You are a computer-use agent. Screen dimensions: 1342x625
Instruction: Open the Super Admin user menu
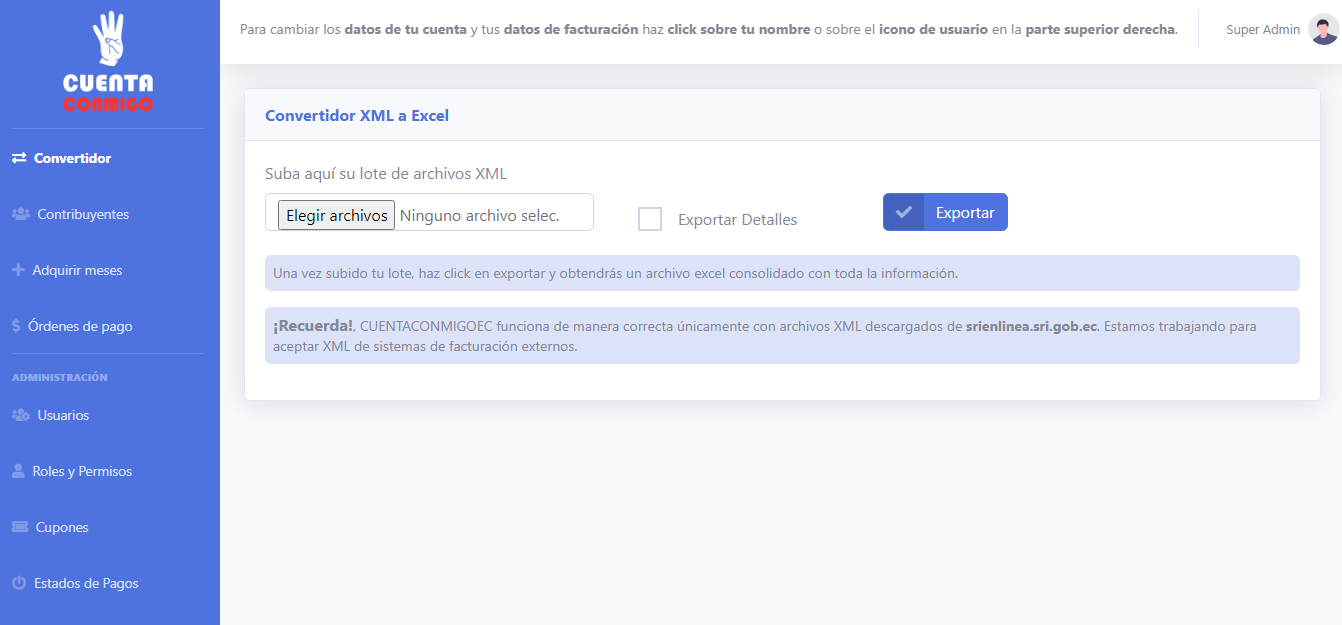point(1262,30)
